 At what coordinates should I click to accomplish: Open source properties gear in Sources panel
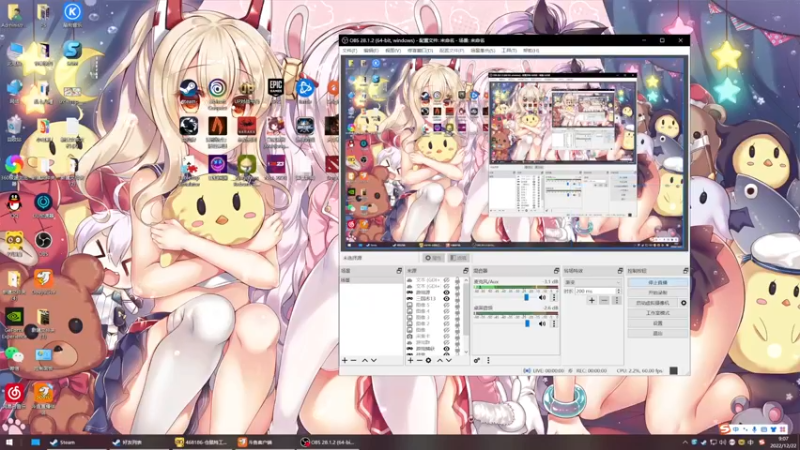(428, 360)
